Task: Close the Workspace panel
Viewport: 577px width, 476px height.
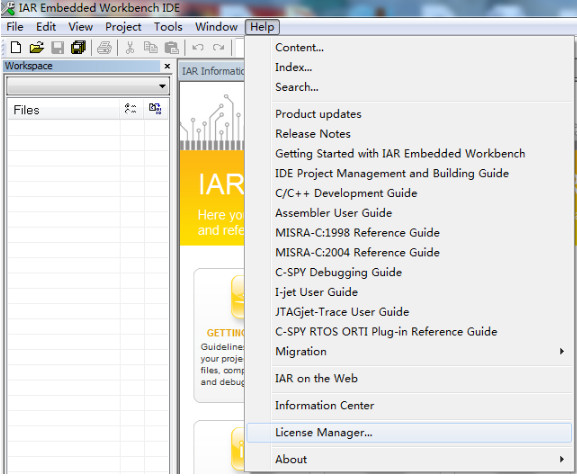Action: 167,66
